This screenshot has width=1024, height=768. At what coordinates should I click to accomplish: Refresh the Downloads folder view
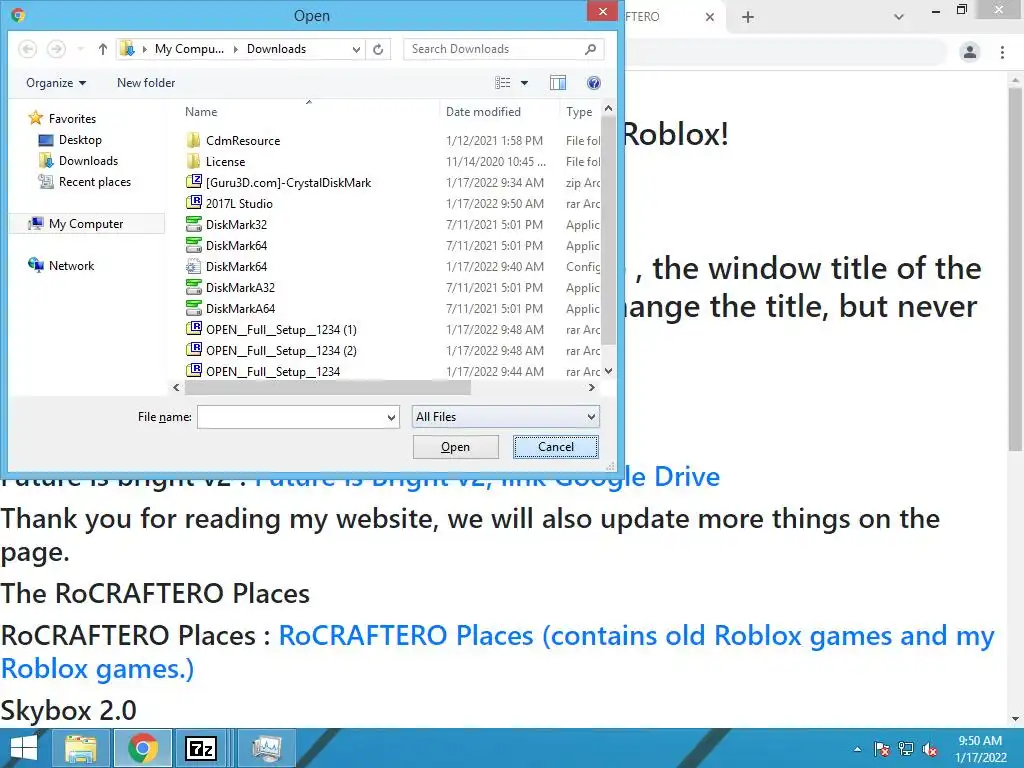[378, 49]
